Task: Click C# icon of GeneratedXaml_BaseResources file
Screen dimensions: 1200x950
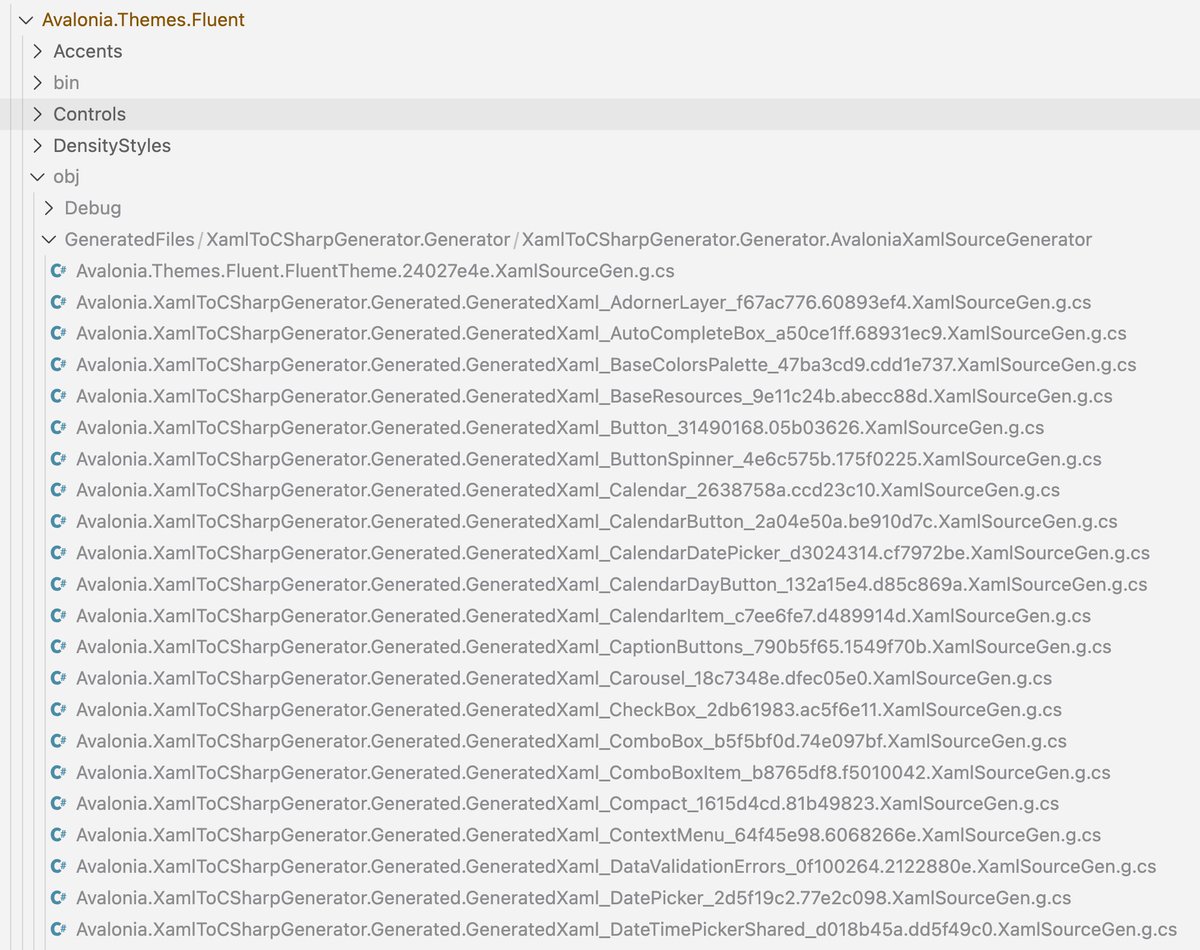Action: 59,396
